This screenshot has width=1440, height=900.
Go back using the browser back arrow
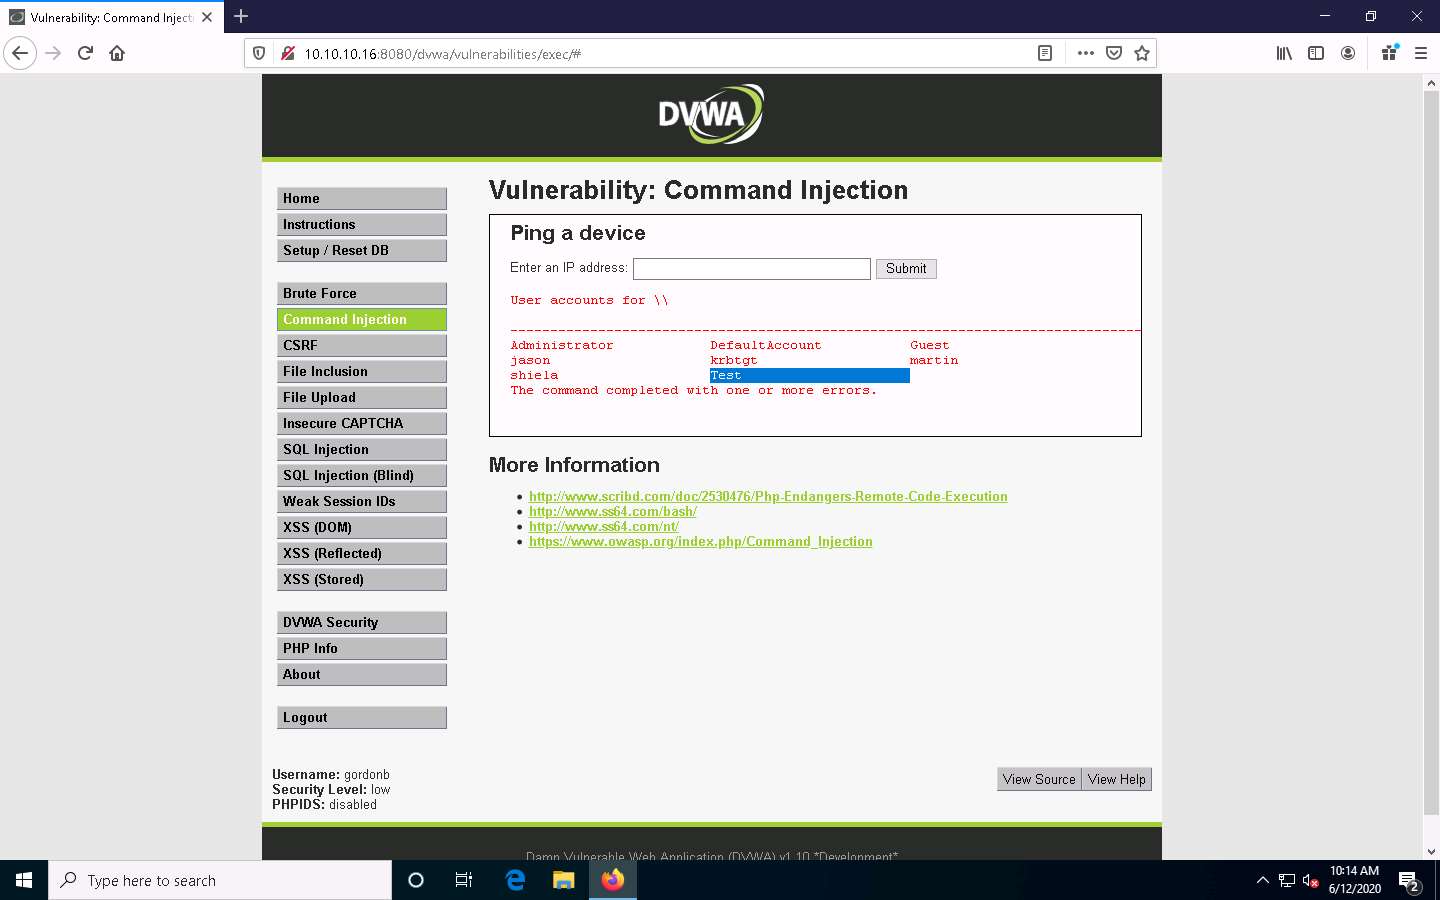20,53
